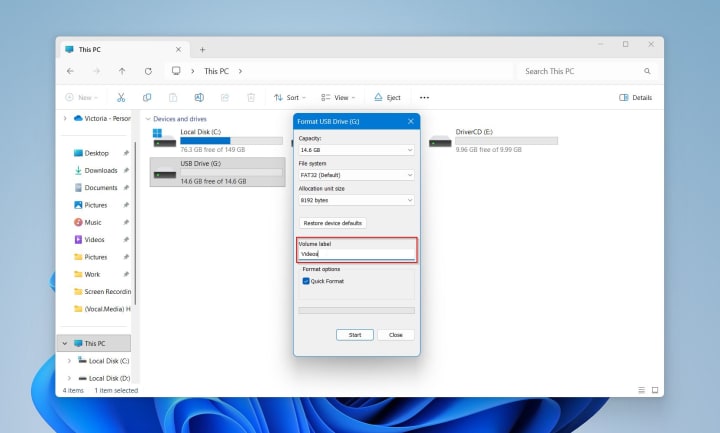Click the chevron after This PC breadcrumb

(x=240, y=71)
